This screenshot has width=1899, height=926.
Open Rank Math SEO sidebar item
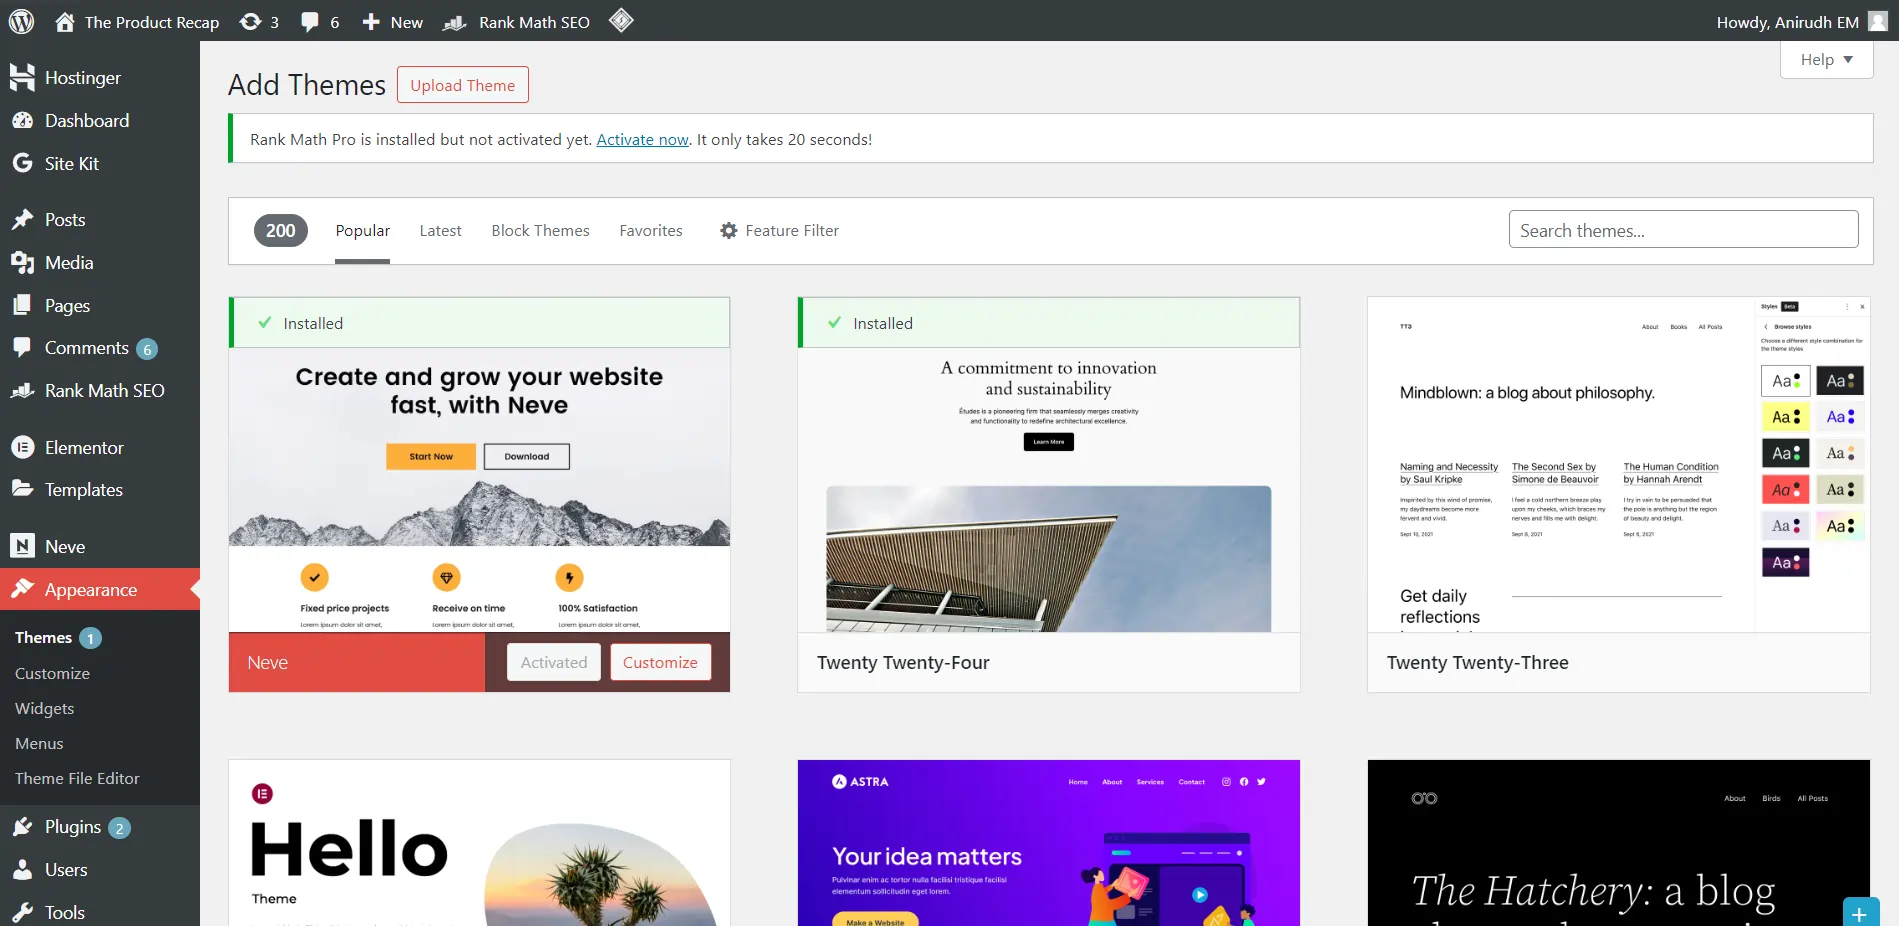tap(100, 391)
